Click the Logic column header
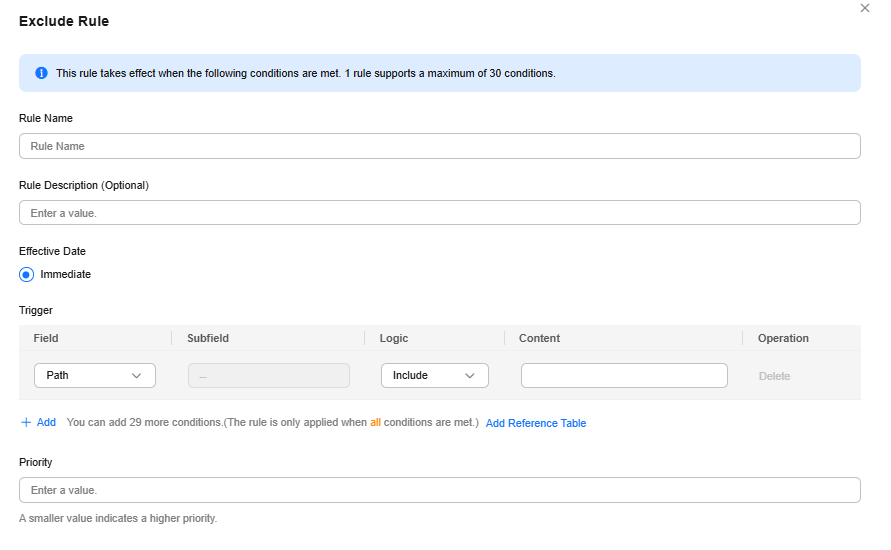The height and width of the screenshot is (550, 891). (394, 338)
